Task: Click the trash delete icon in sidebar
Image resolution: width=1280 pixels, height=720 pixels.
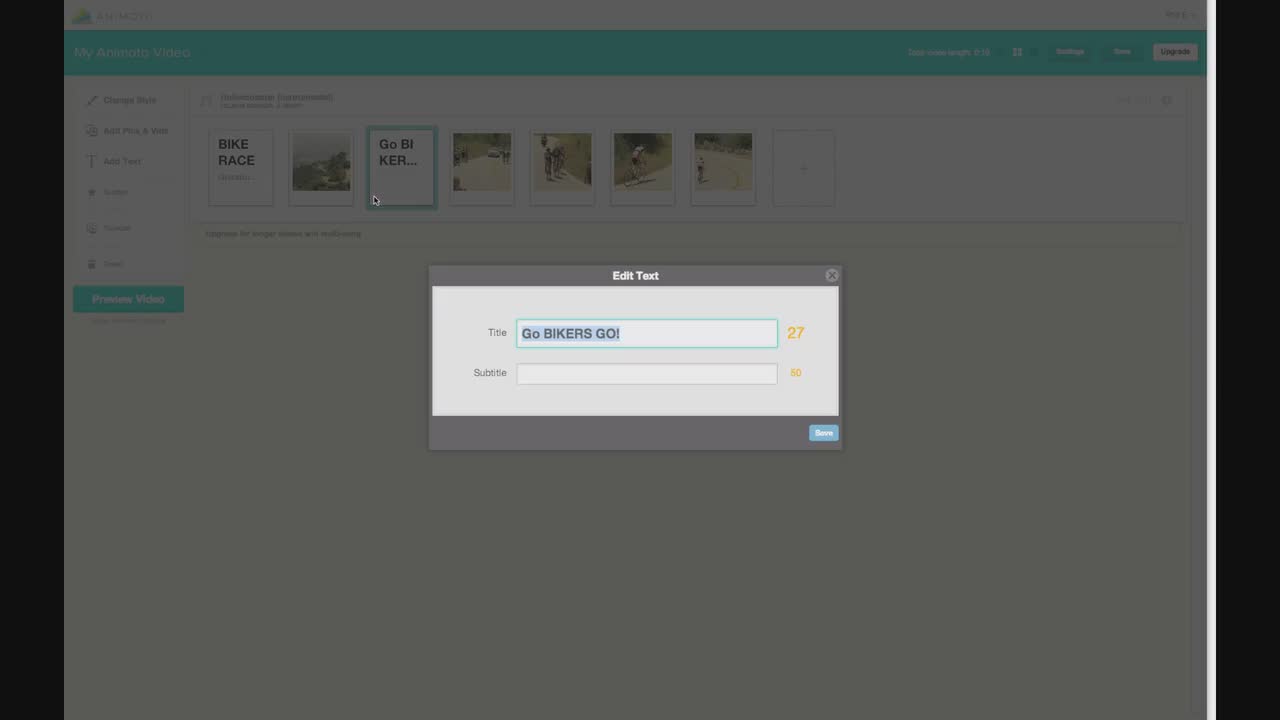Action: [92, 264]
